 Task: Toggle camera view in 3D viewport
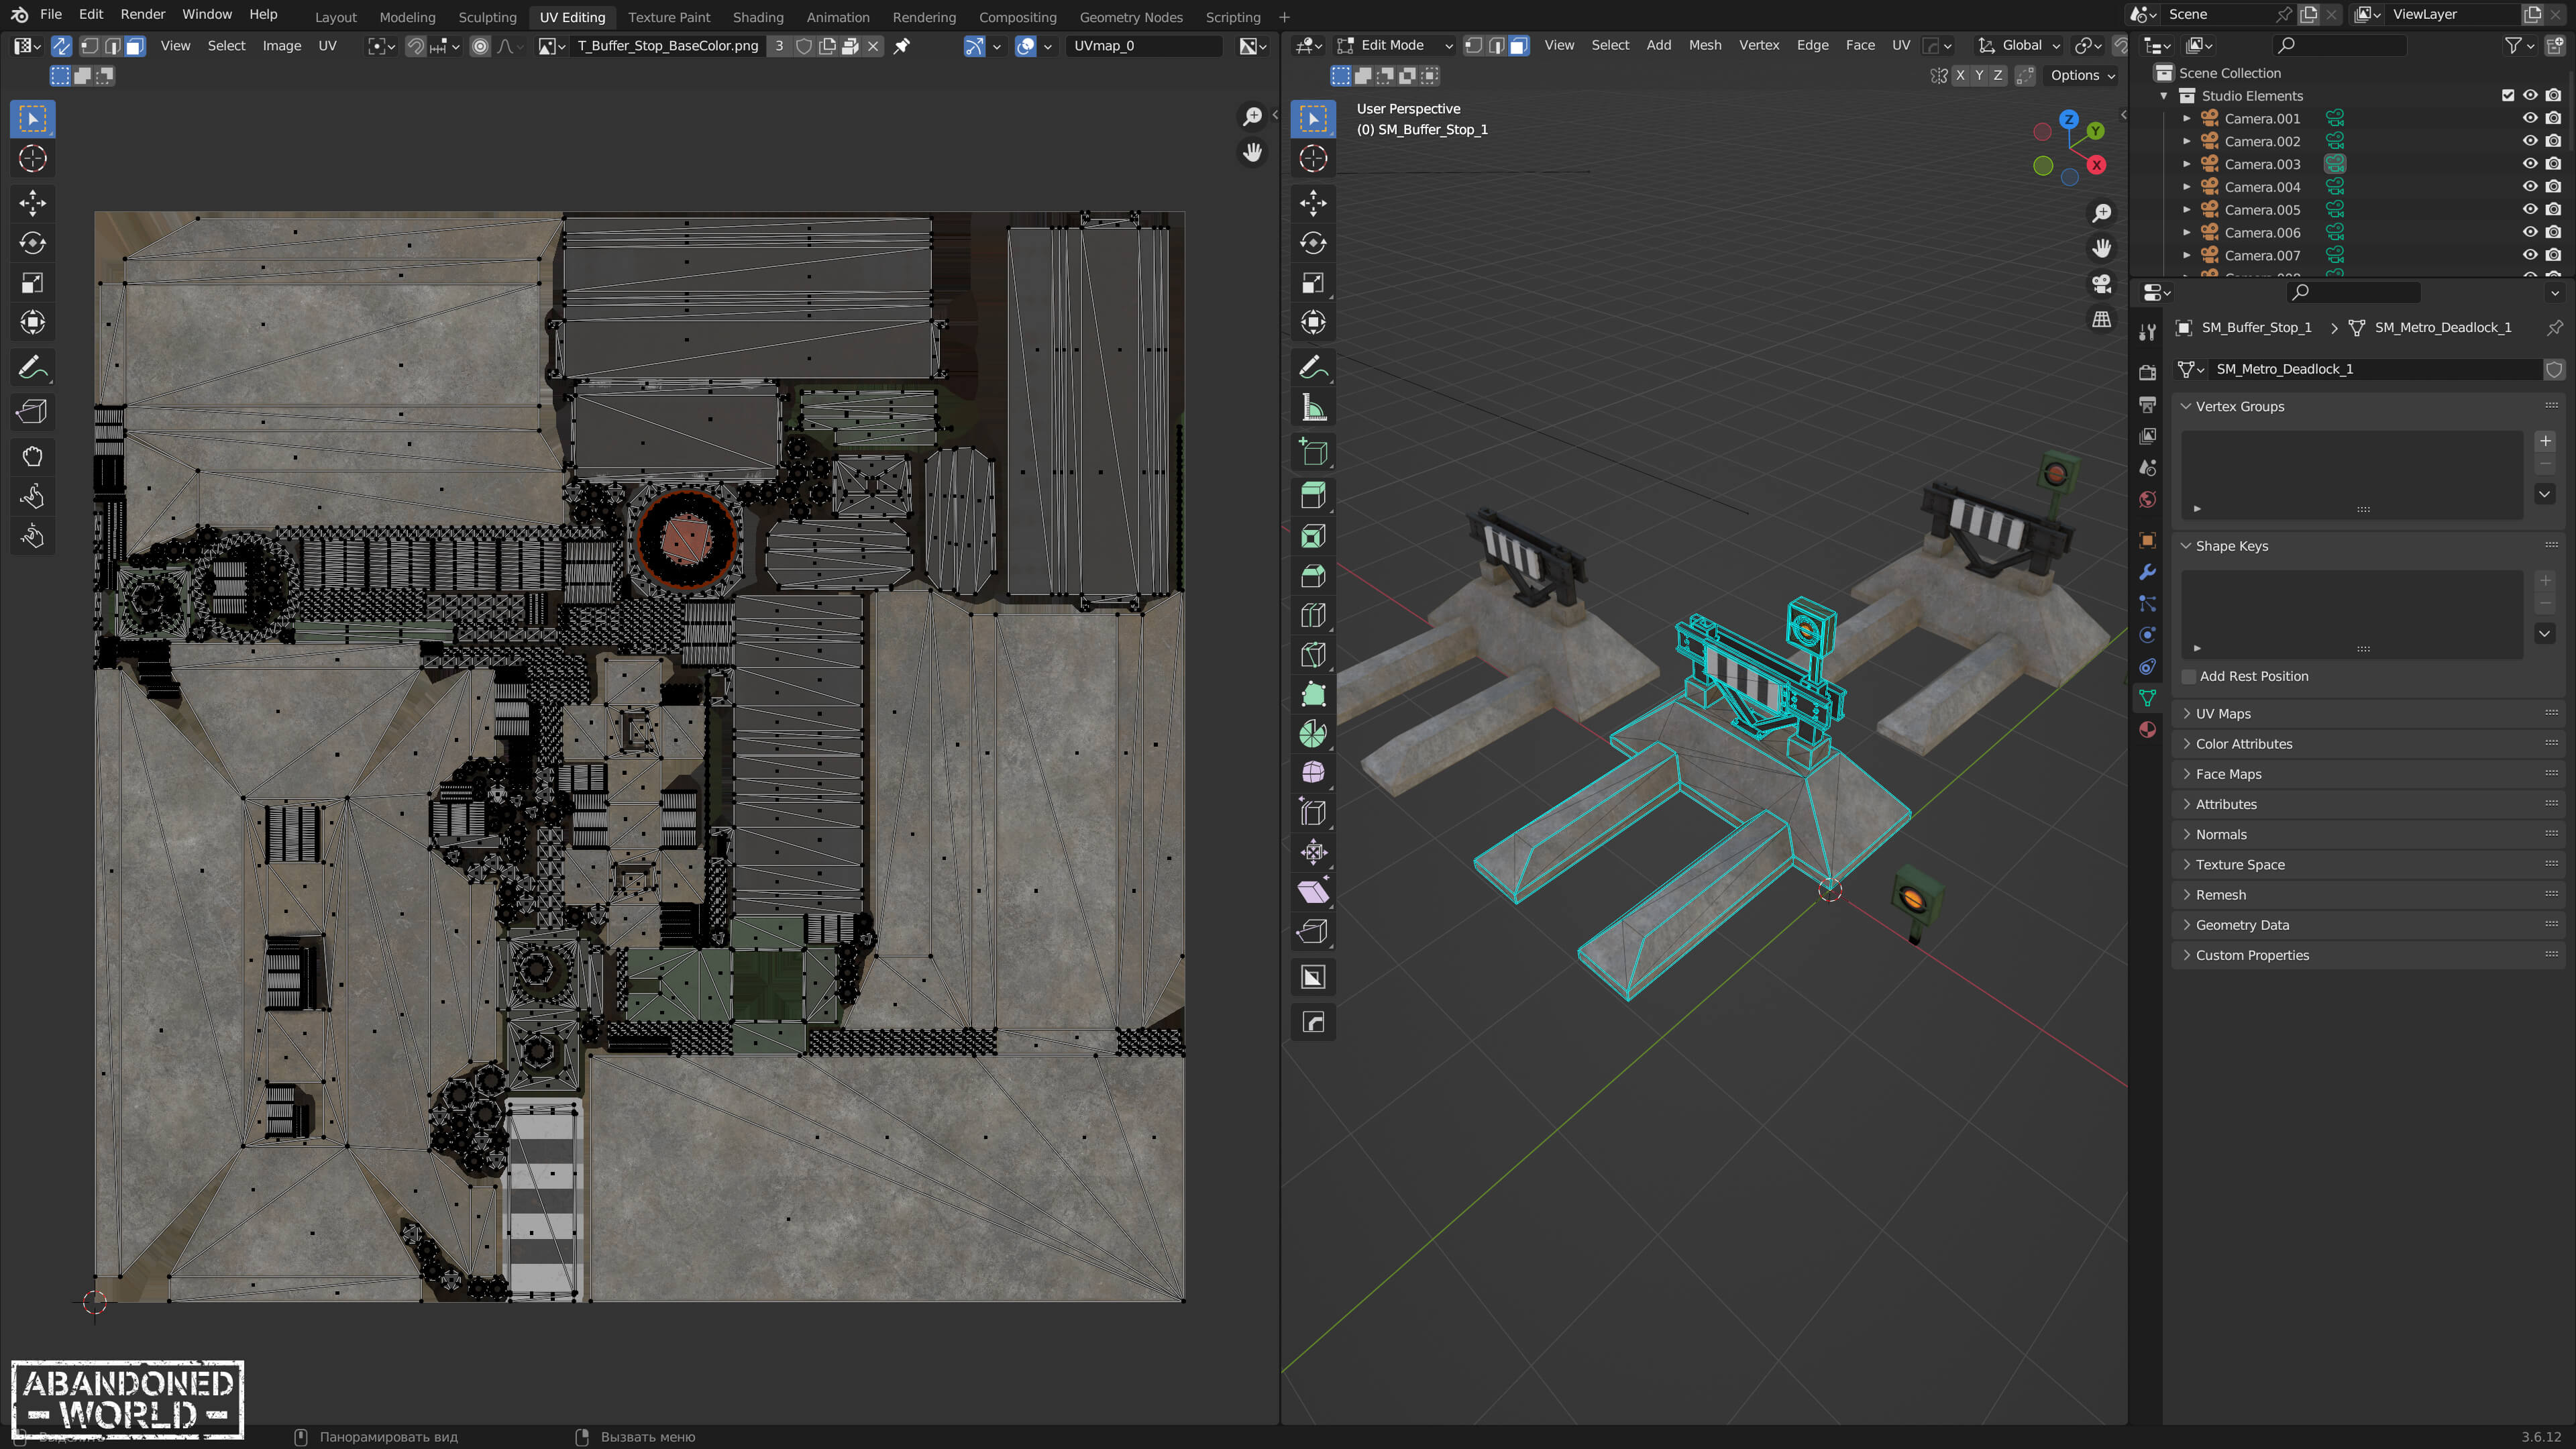(2102, 284)
